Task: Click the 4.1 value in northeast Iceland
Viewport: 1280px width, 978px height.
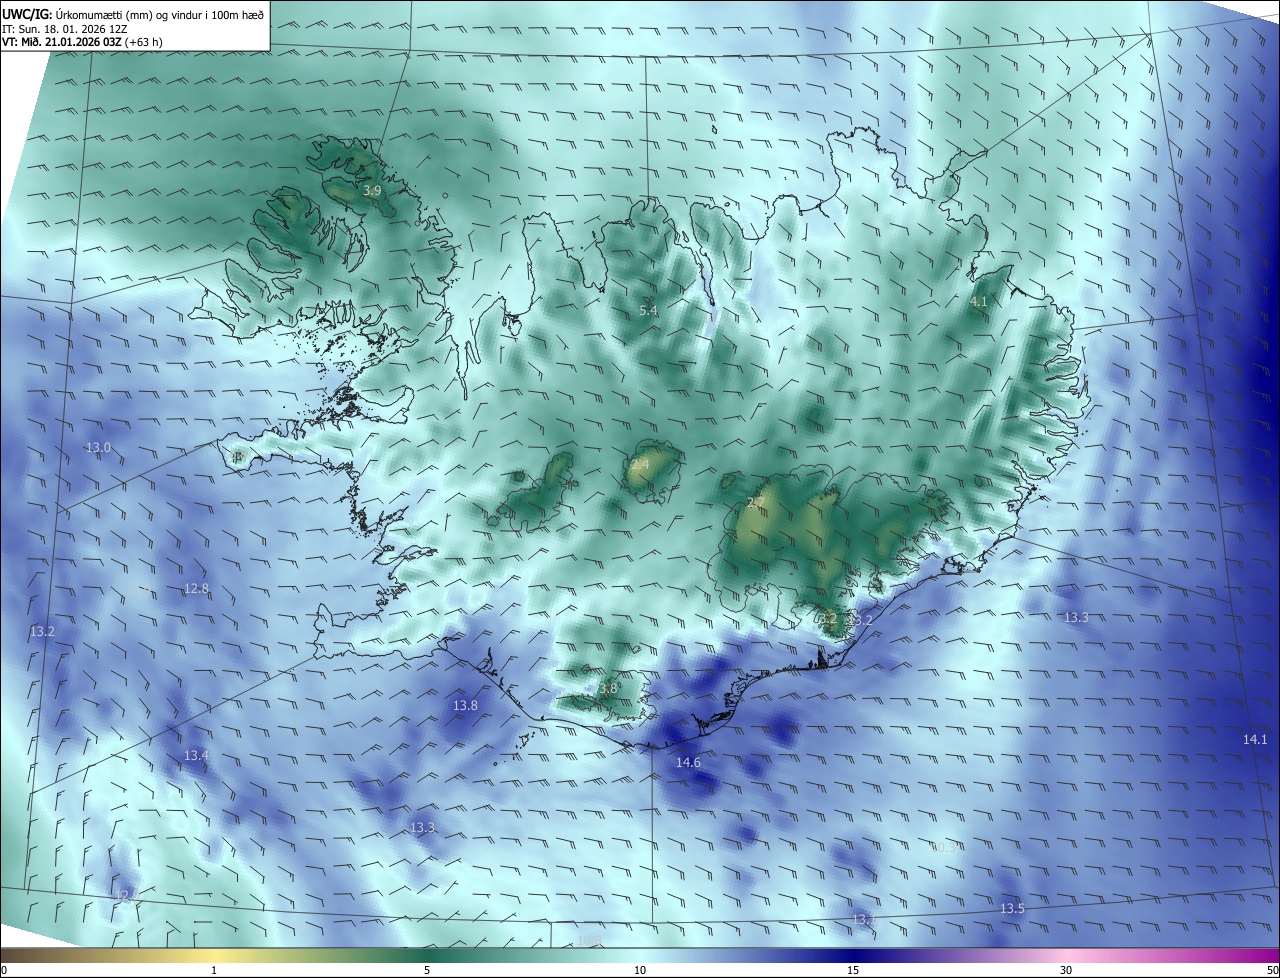Action: coord(978,301)
